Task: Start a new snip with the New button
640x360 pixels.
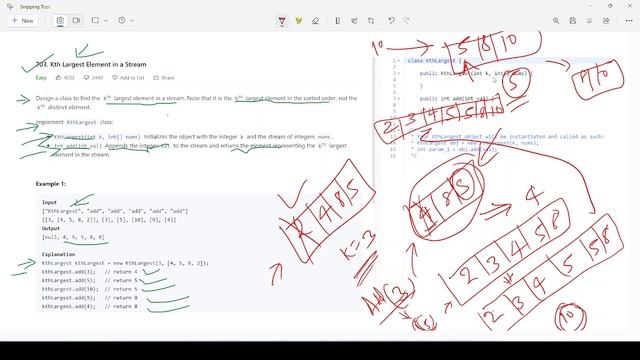Action: (22, 20)
